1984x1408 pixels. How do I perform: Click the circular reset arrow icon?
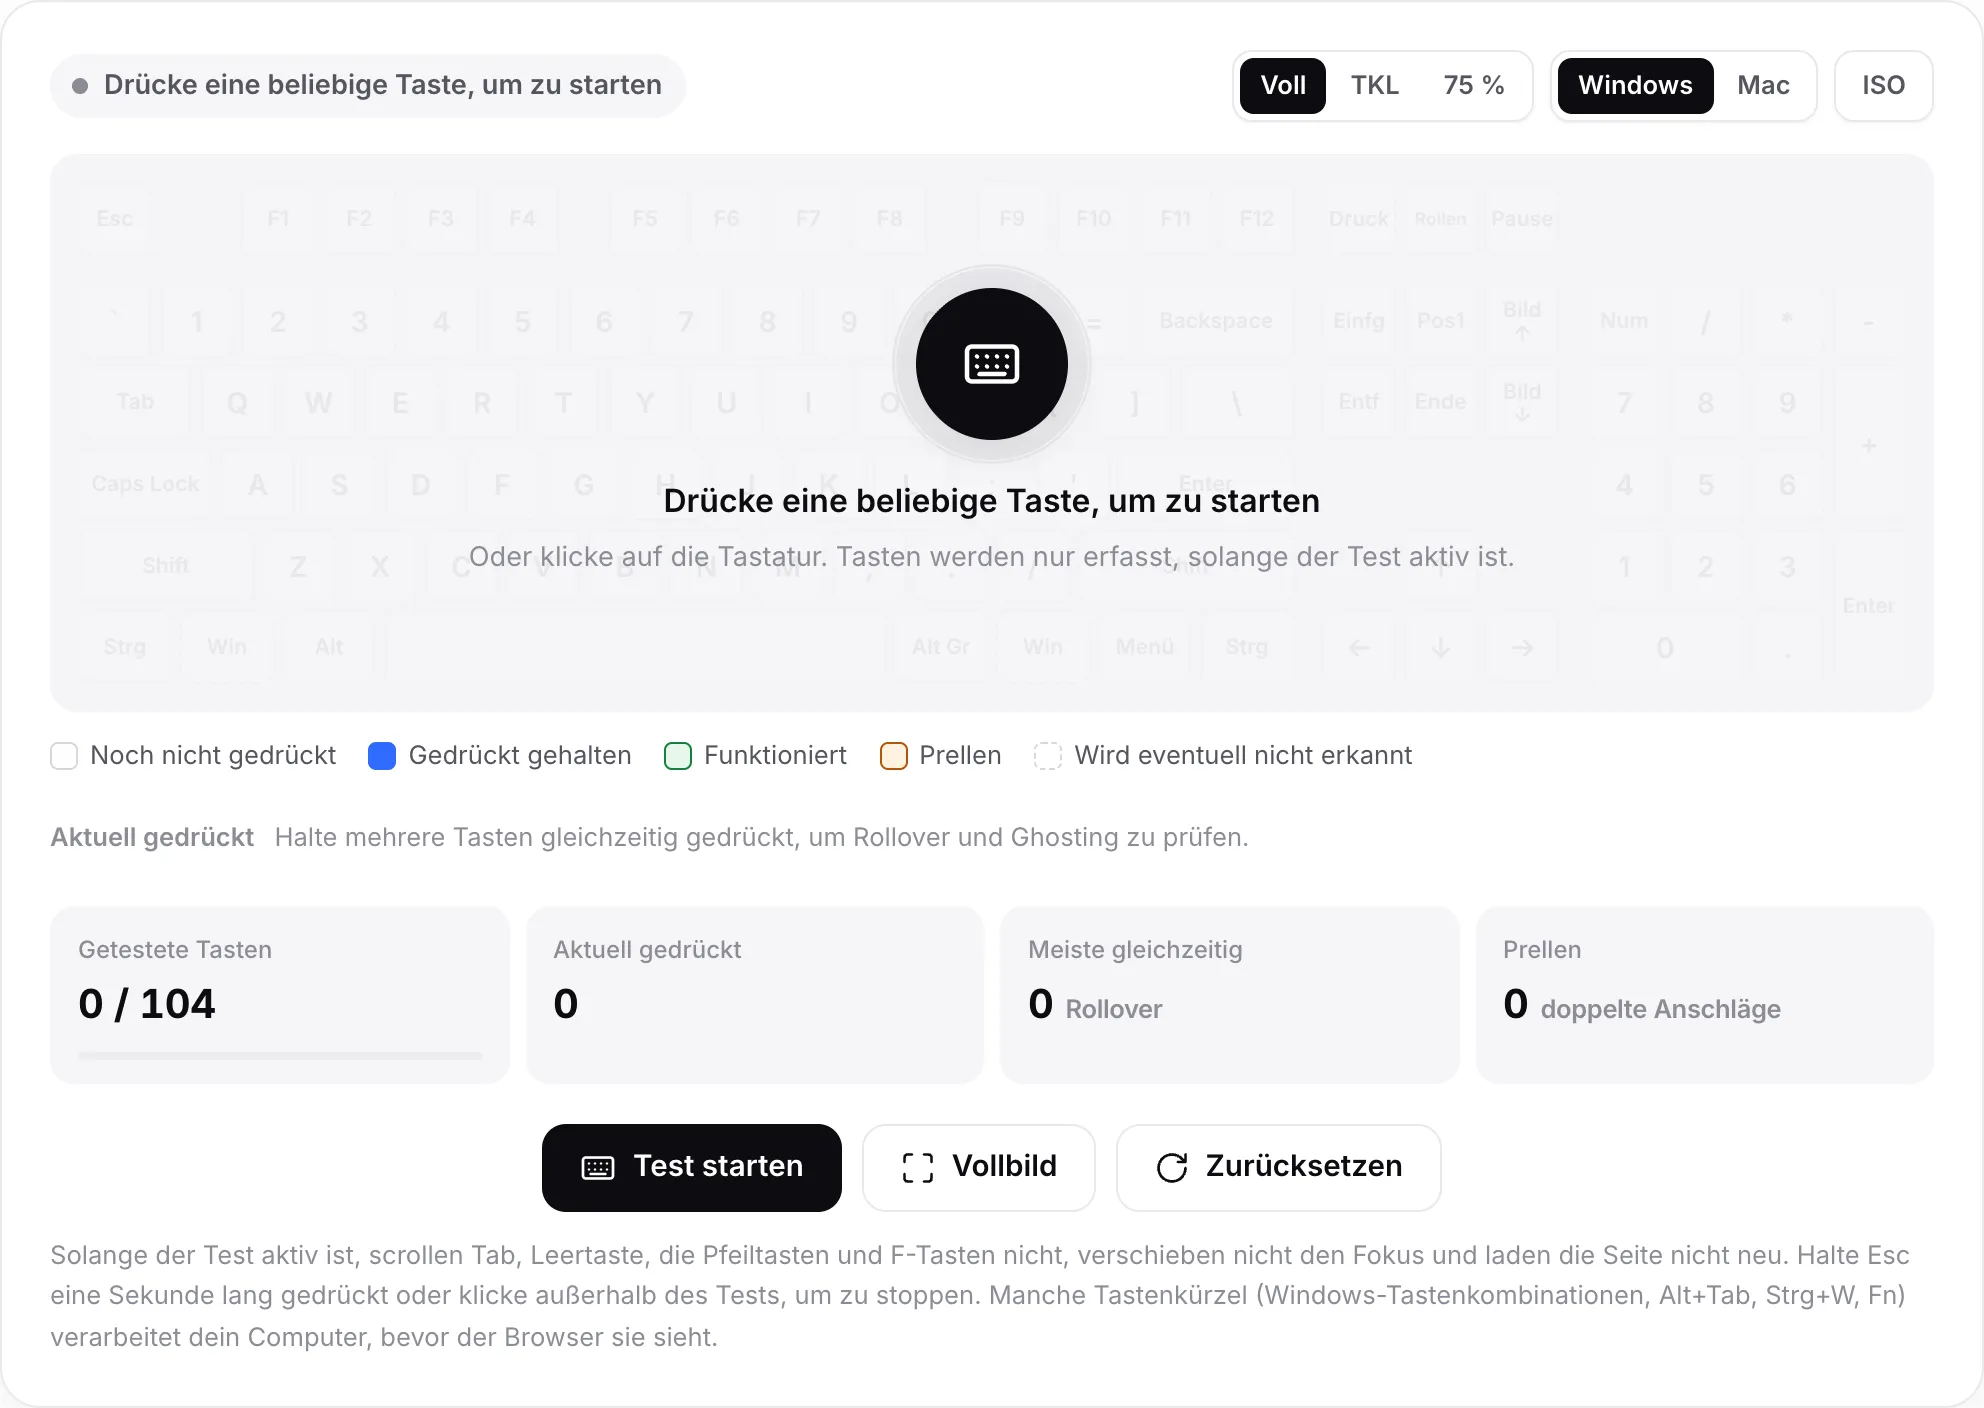tap(1171, 1167)
